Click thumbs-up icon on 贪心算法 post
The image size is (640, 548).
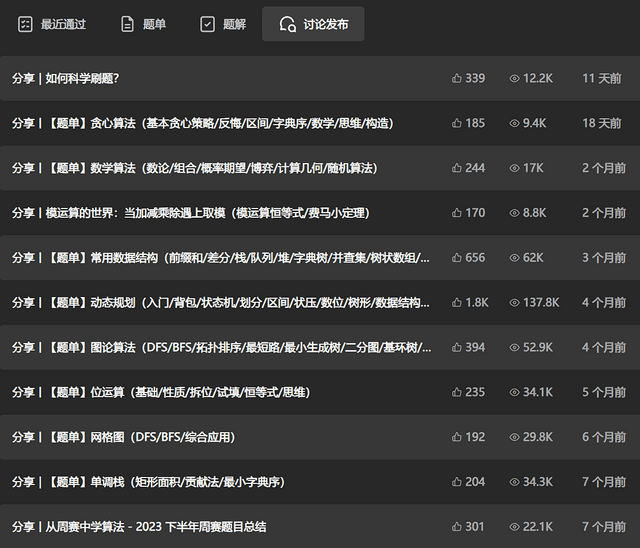[457, 123]
